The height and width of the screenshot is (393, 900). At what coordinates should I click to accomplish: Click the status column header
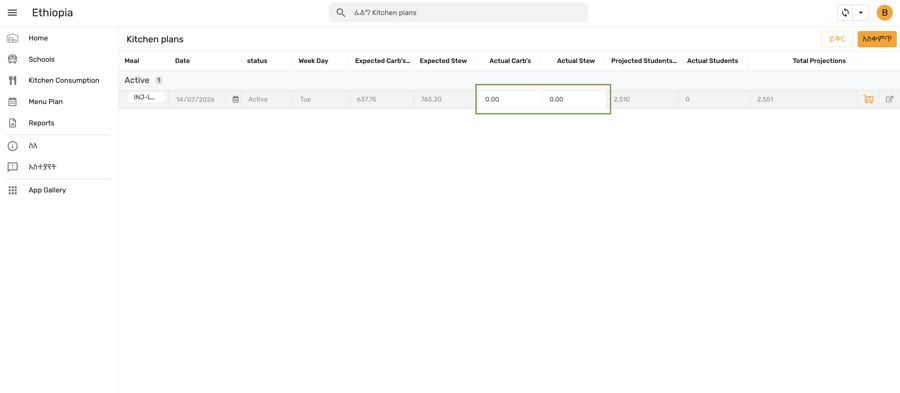[257, 61]
